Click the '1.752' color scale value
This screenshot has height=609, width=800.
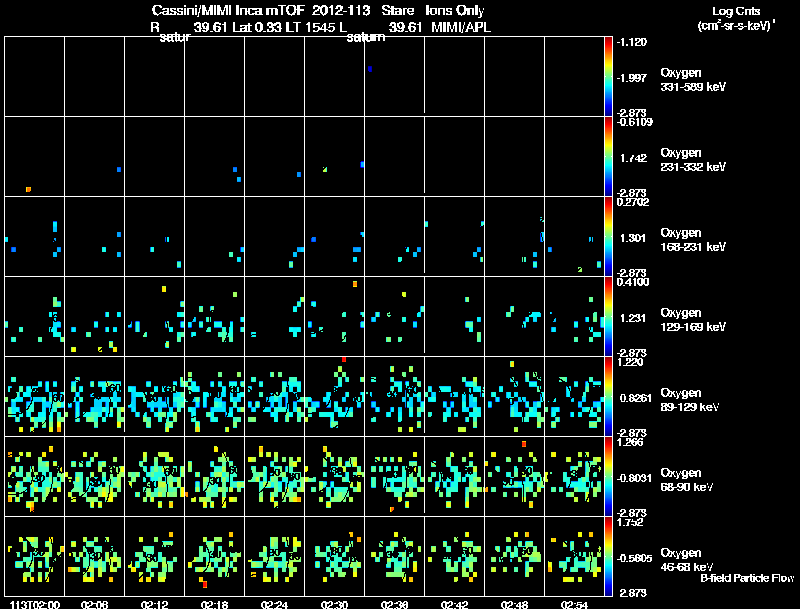click(x=630, y=522)
